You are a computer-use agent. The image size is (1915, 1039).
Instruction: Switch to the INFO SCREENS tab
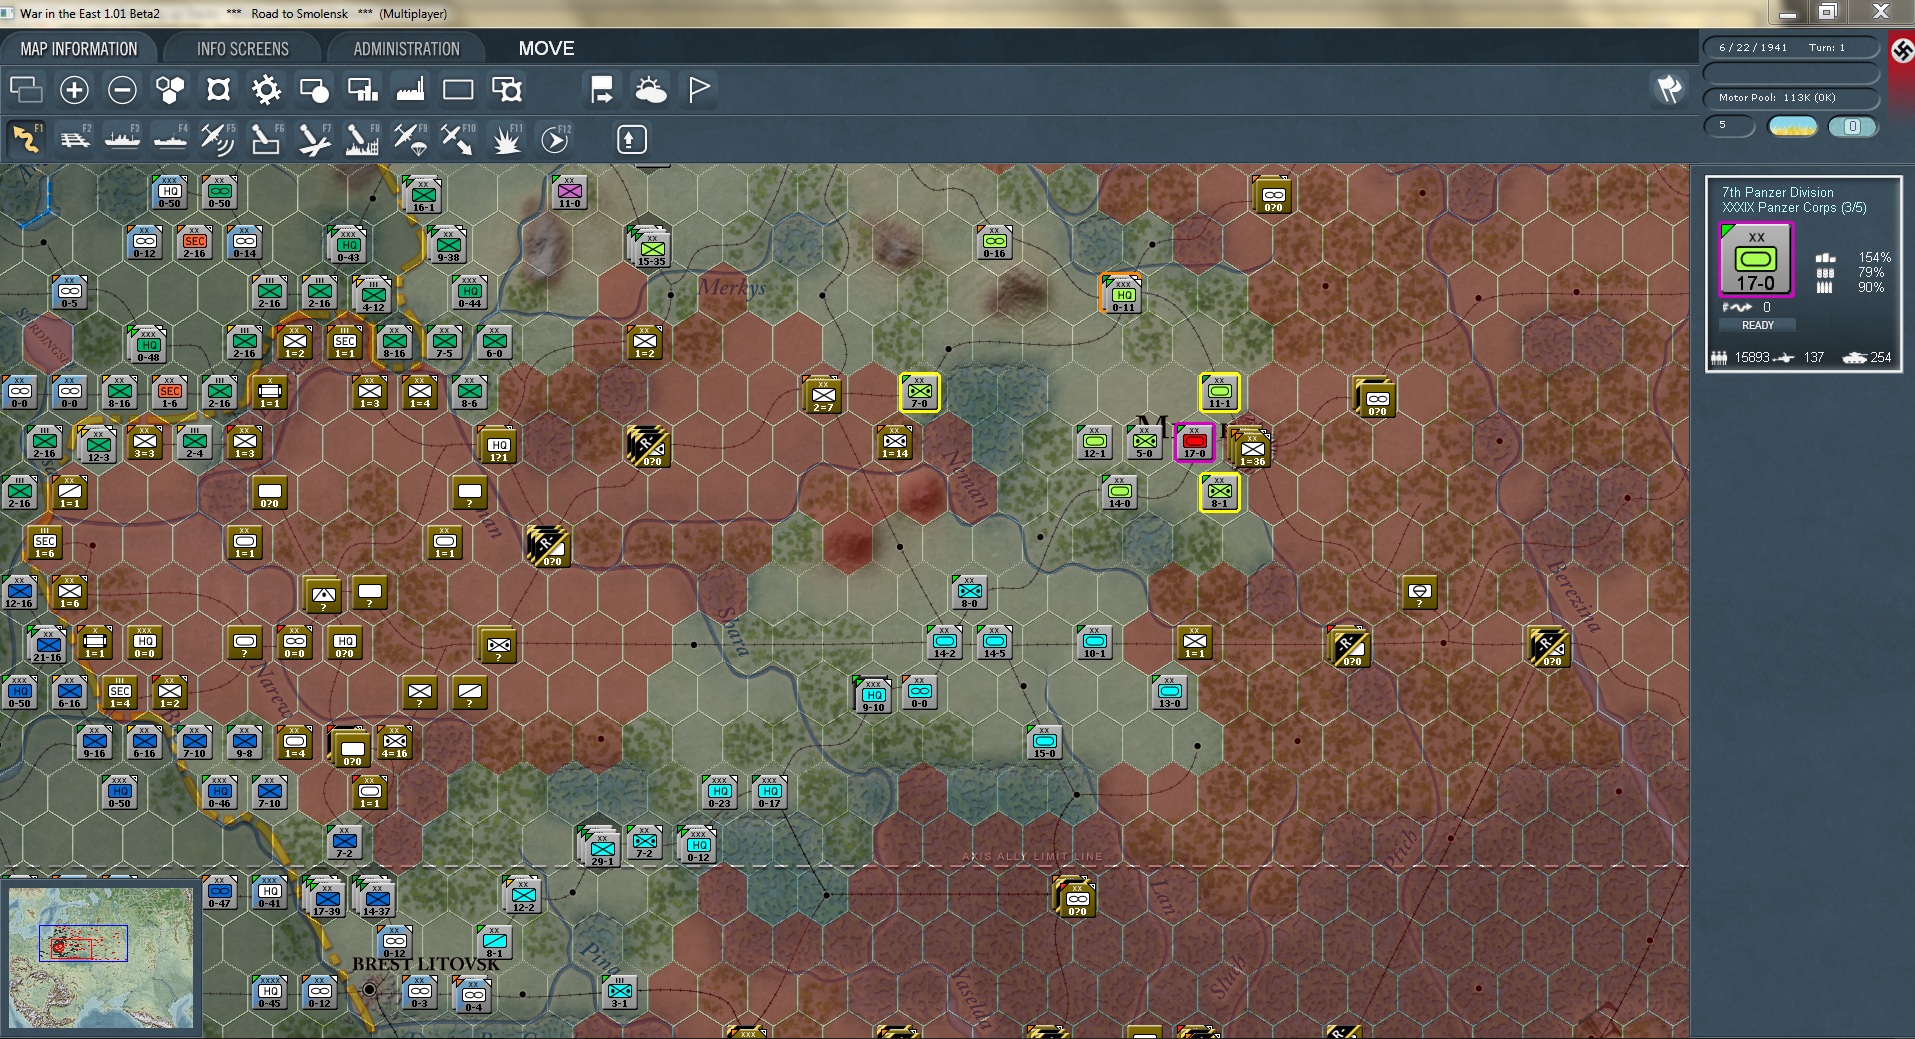pos(242,48)
